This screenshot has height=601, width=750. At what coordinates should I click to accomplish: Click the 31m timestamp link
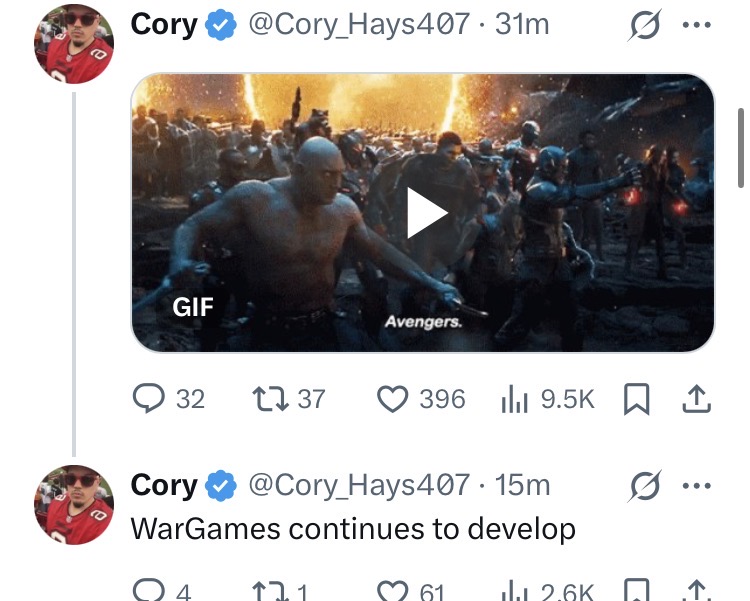(x=522, y=24)
